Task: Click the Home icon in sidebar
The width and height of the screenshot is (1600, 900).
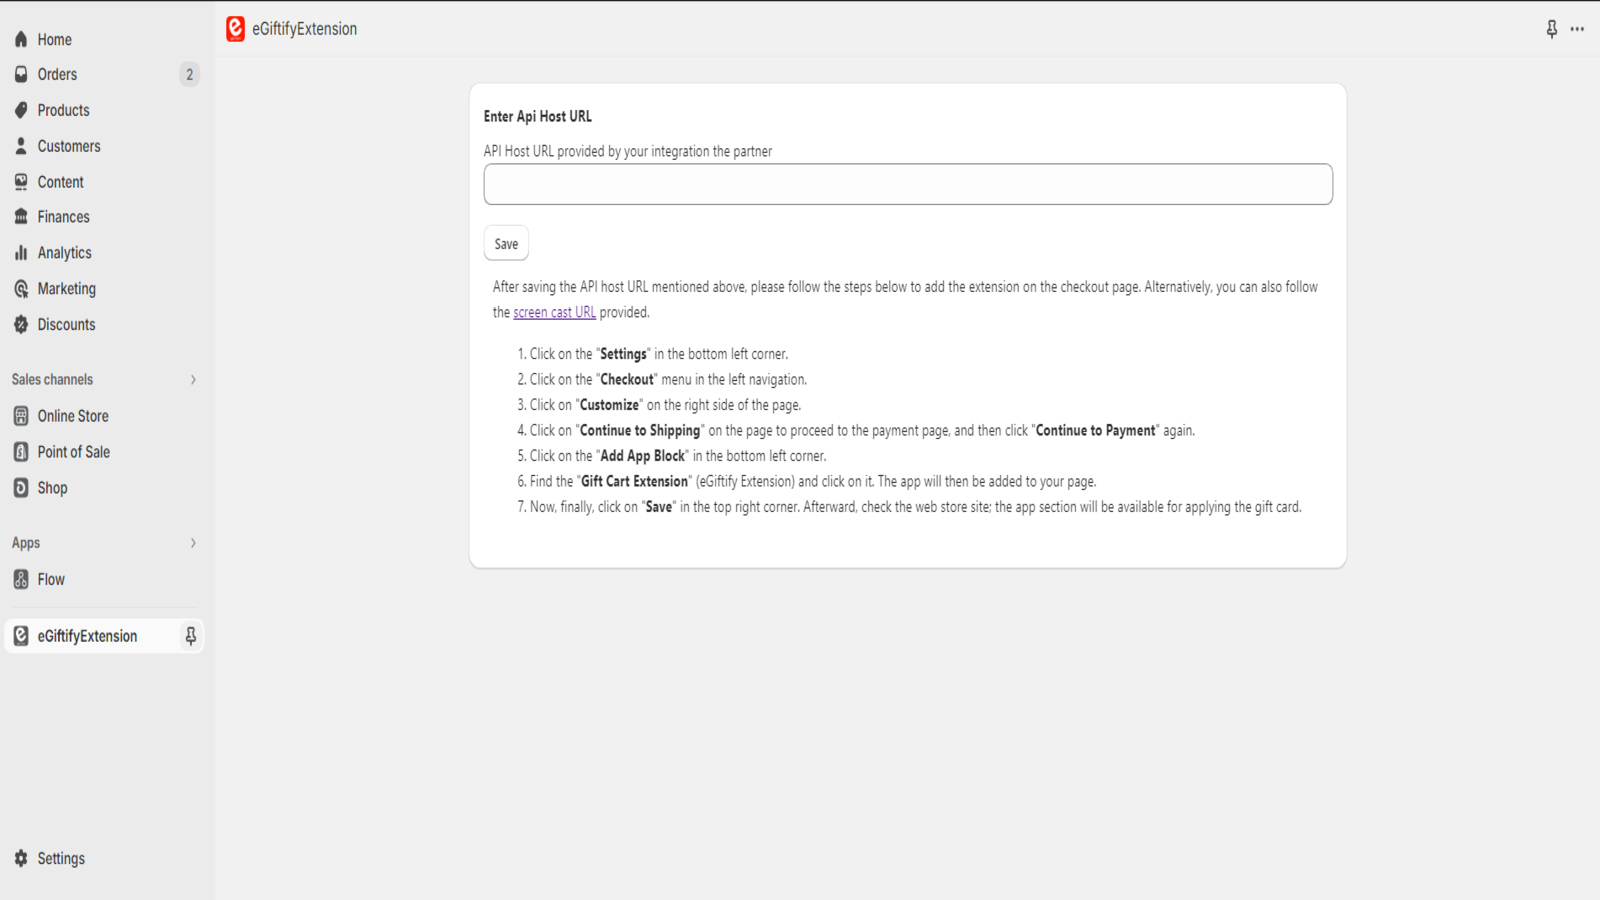Action: (x=21, y=39)
